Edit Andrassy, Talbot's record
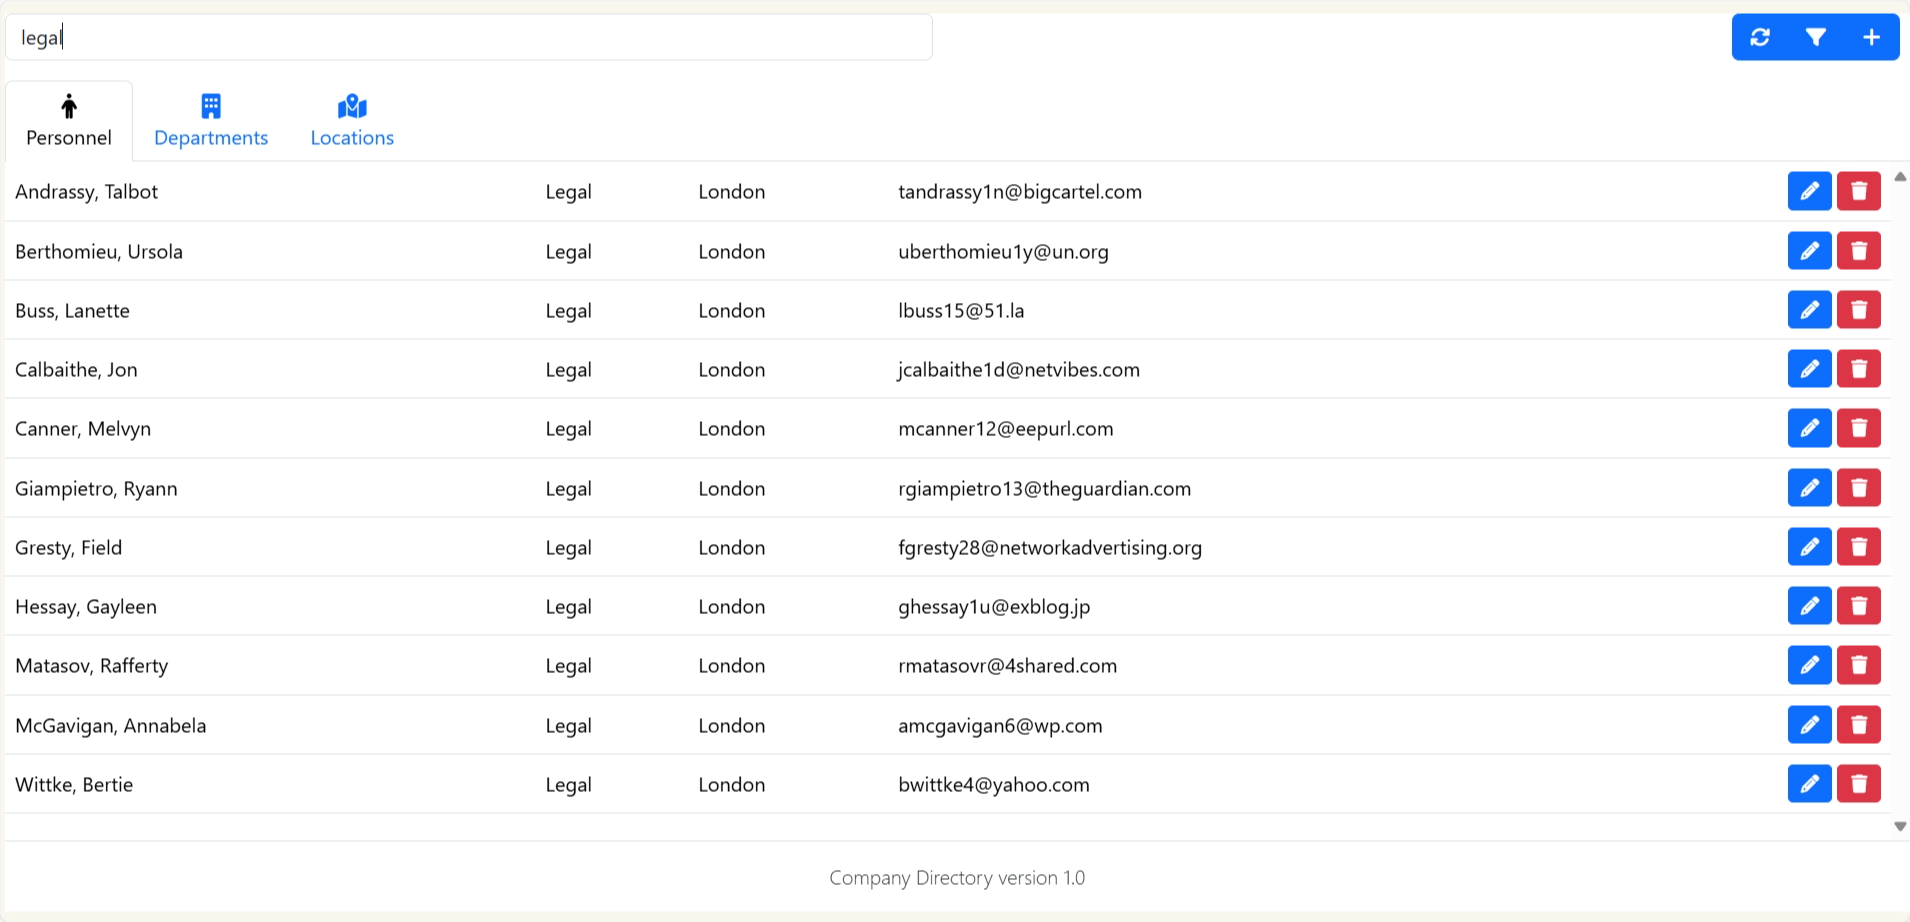1910x922 pixels. coord(1809,191)
